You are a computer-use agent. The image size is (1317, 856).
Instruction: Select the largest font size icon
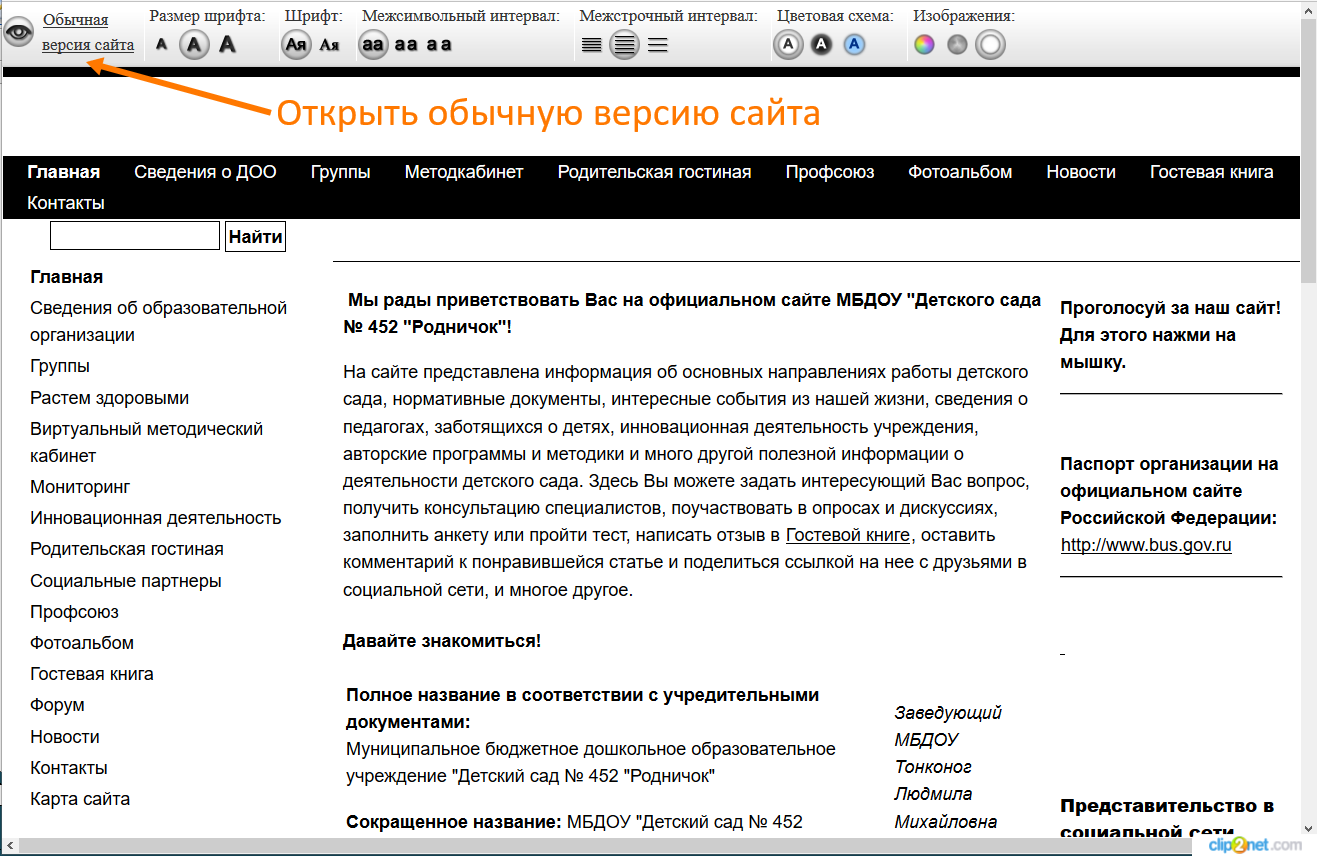point(227,44)
